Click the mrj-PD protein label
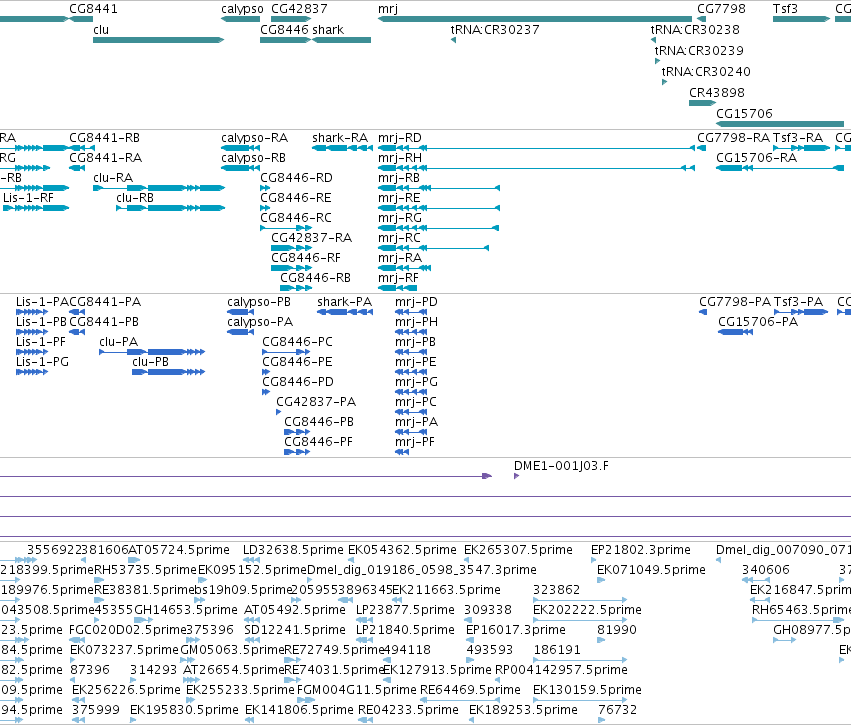This screenshot has height=725, width=851. click(x=416, y=302)
